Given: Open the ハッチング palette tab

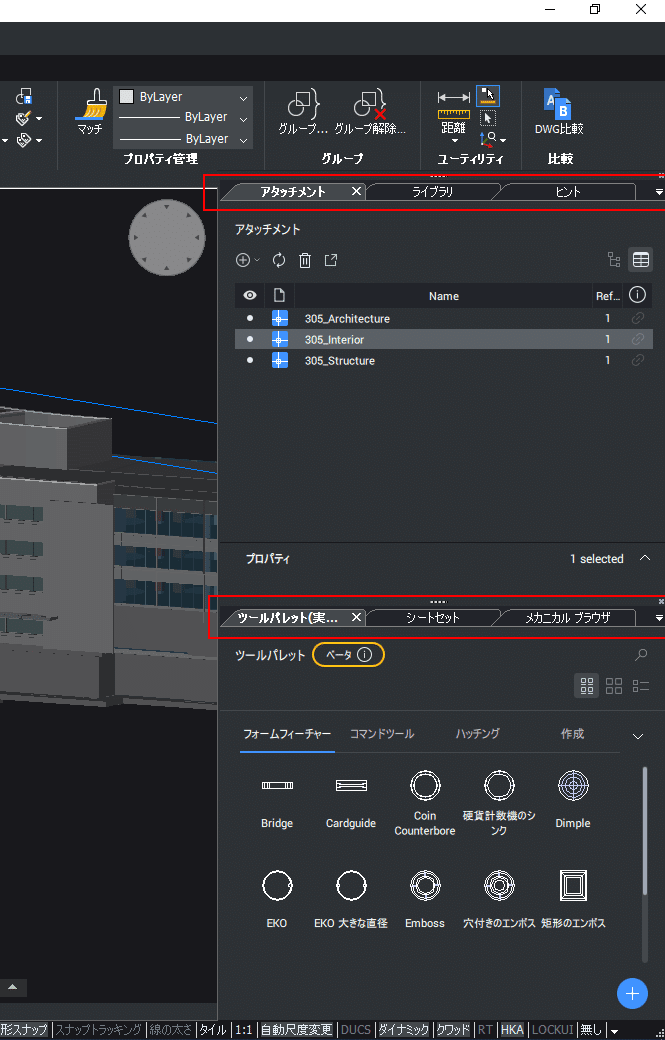Looking at the screenshot, I should coord(477,734).
